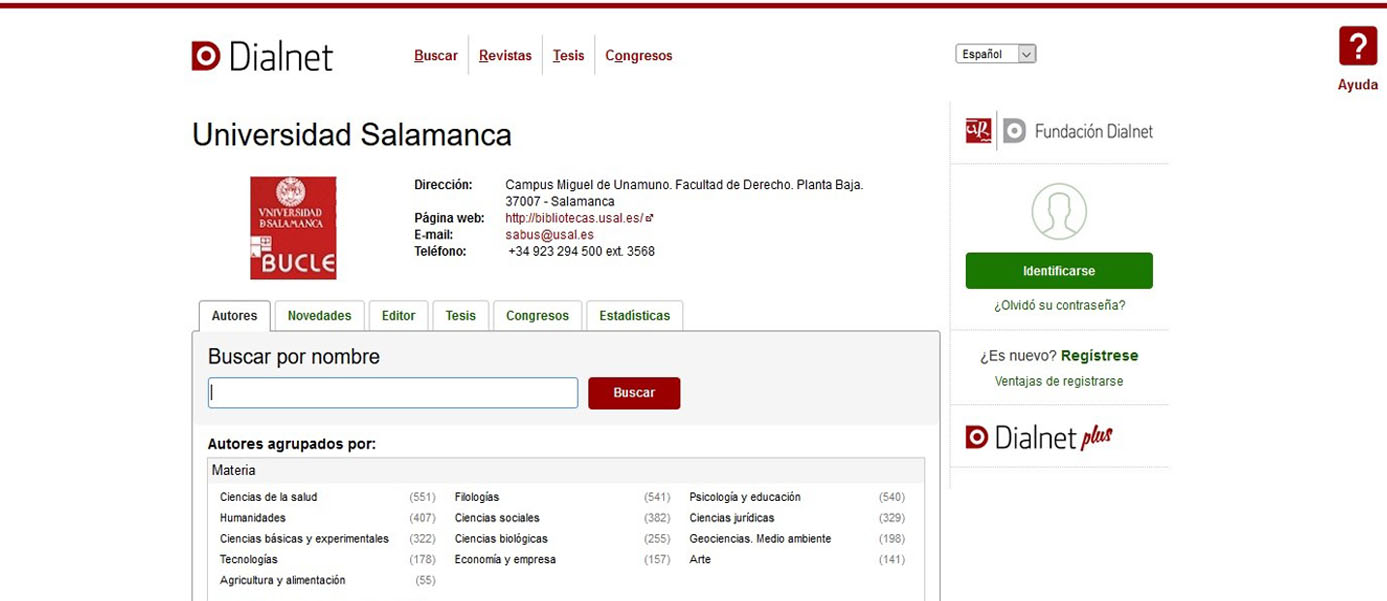Select the address line Campus Miguel de Unamuno
Image resolution: width=1387 pixels, height=601 pixels.
tap(684, 185)
